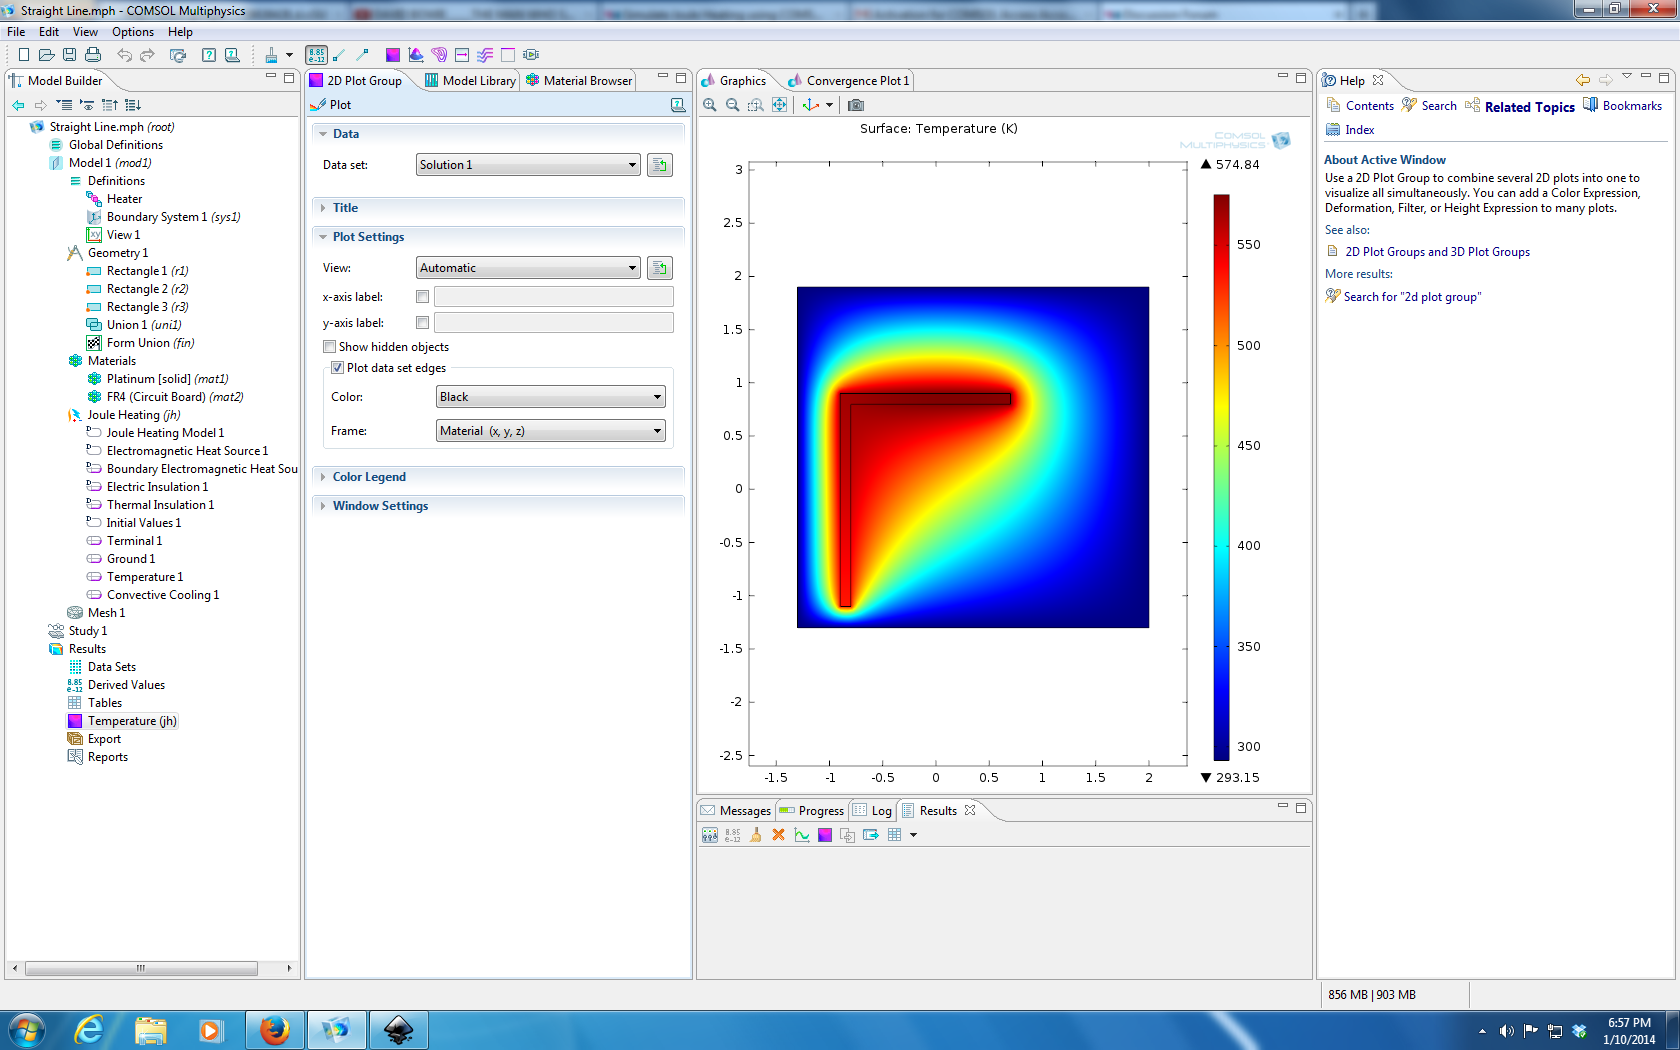Click the orange X delete icon in Results
1680x1050 pixels.
click(778, 835)
